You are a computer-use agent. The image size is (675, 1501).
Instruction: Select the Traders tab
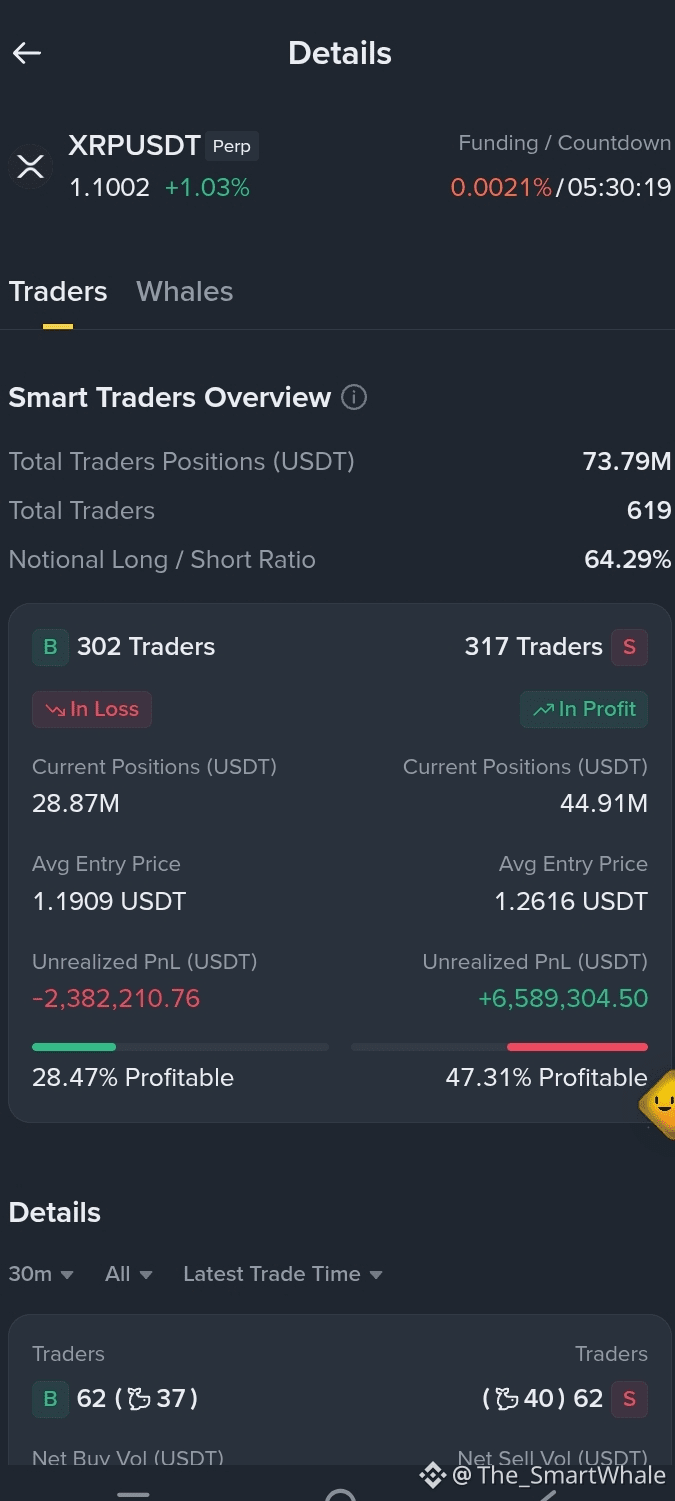58,292
